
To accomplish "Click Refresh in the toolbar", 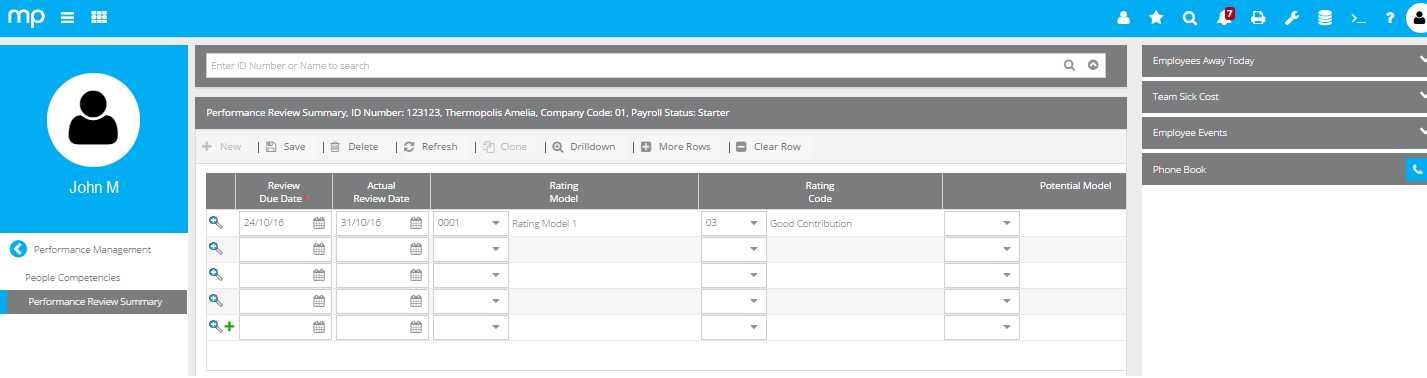I will pos(430,147).
